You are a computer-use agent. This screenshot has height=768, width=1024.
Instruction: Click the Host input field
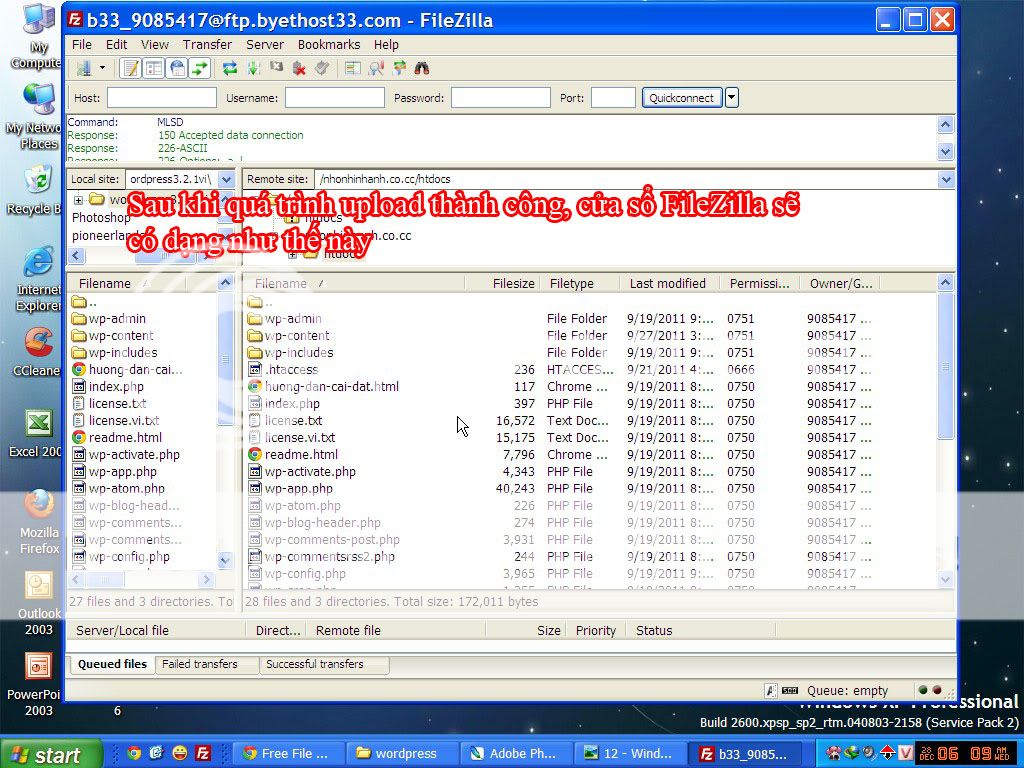tap(161, 98)
